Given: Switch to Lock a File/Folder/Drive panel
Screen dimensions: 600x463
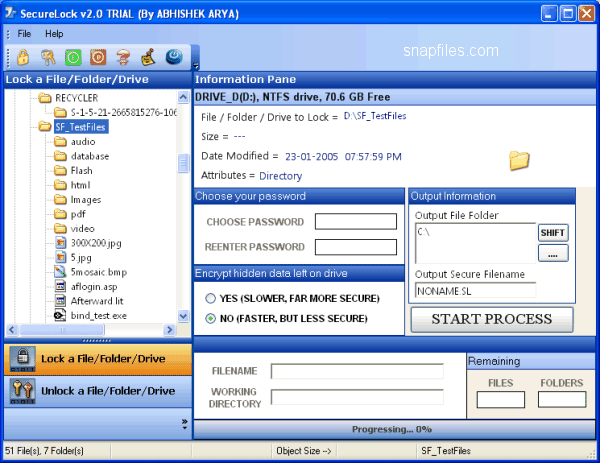Looking at the screenshot, I should (x=98, y=359).
